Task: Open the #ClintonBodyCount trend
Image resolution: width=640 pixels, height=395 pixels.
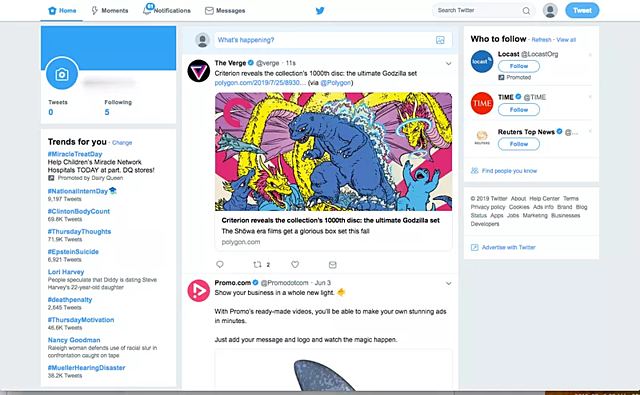Action: pos(78,211)
